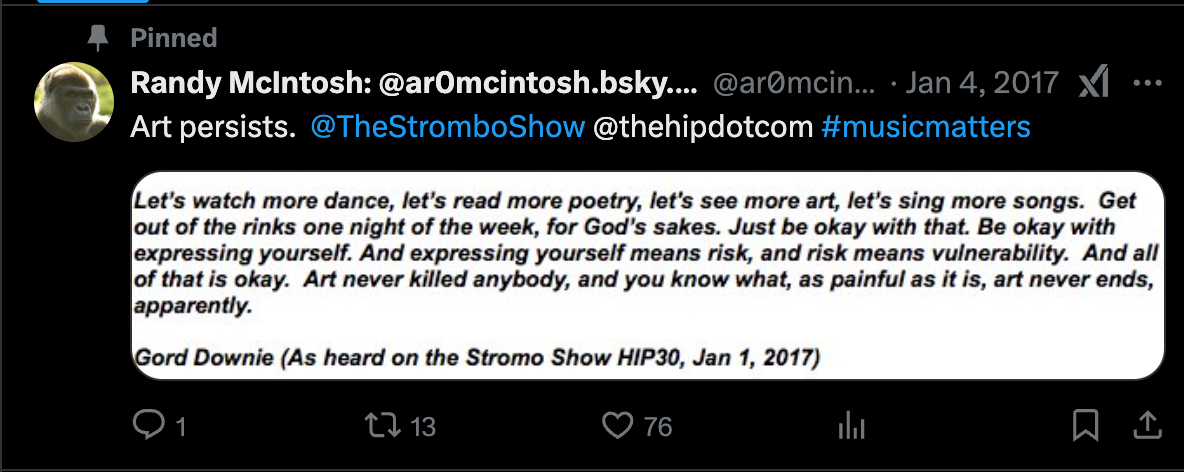Open the #musicmatters hashtag
The width and height of the screenshot is (1184, 472).
point(925,128)
